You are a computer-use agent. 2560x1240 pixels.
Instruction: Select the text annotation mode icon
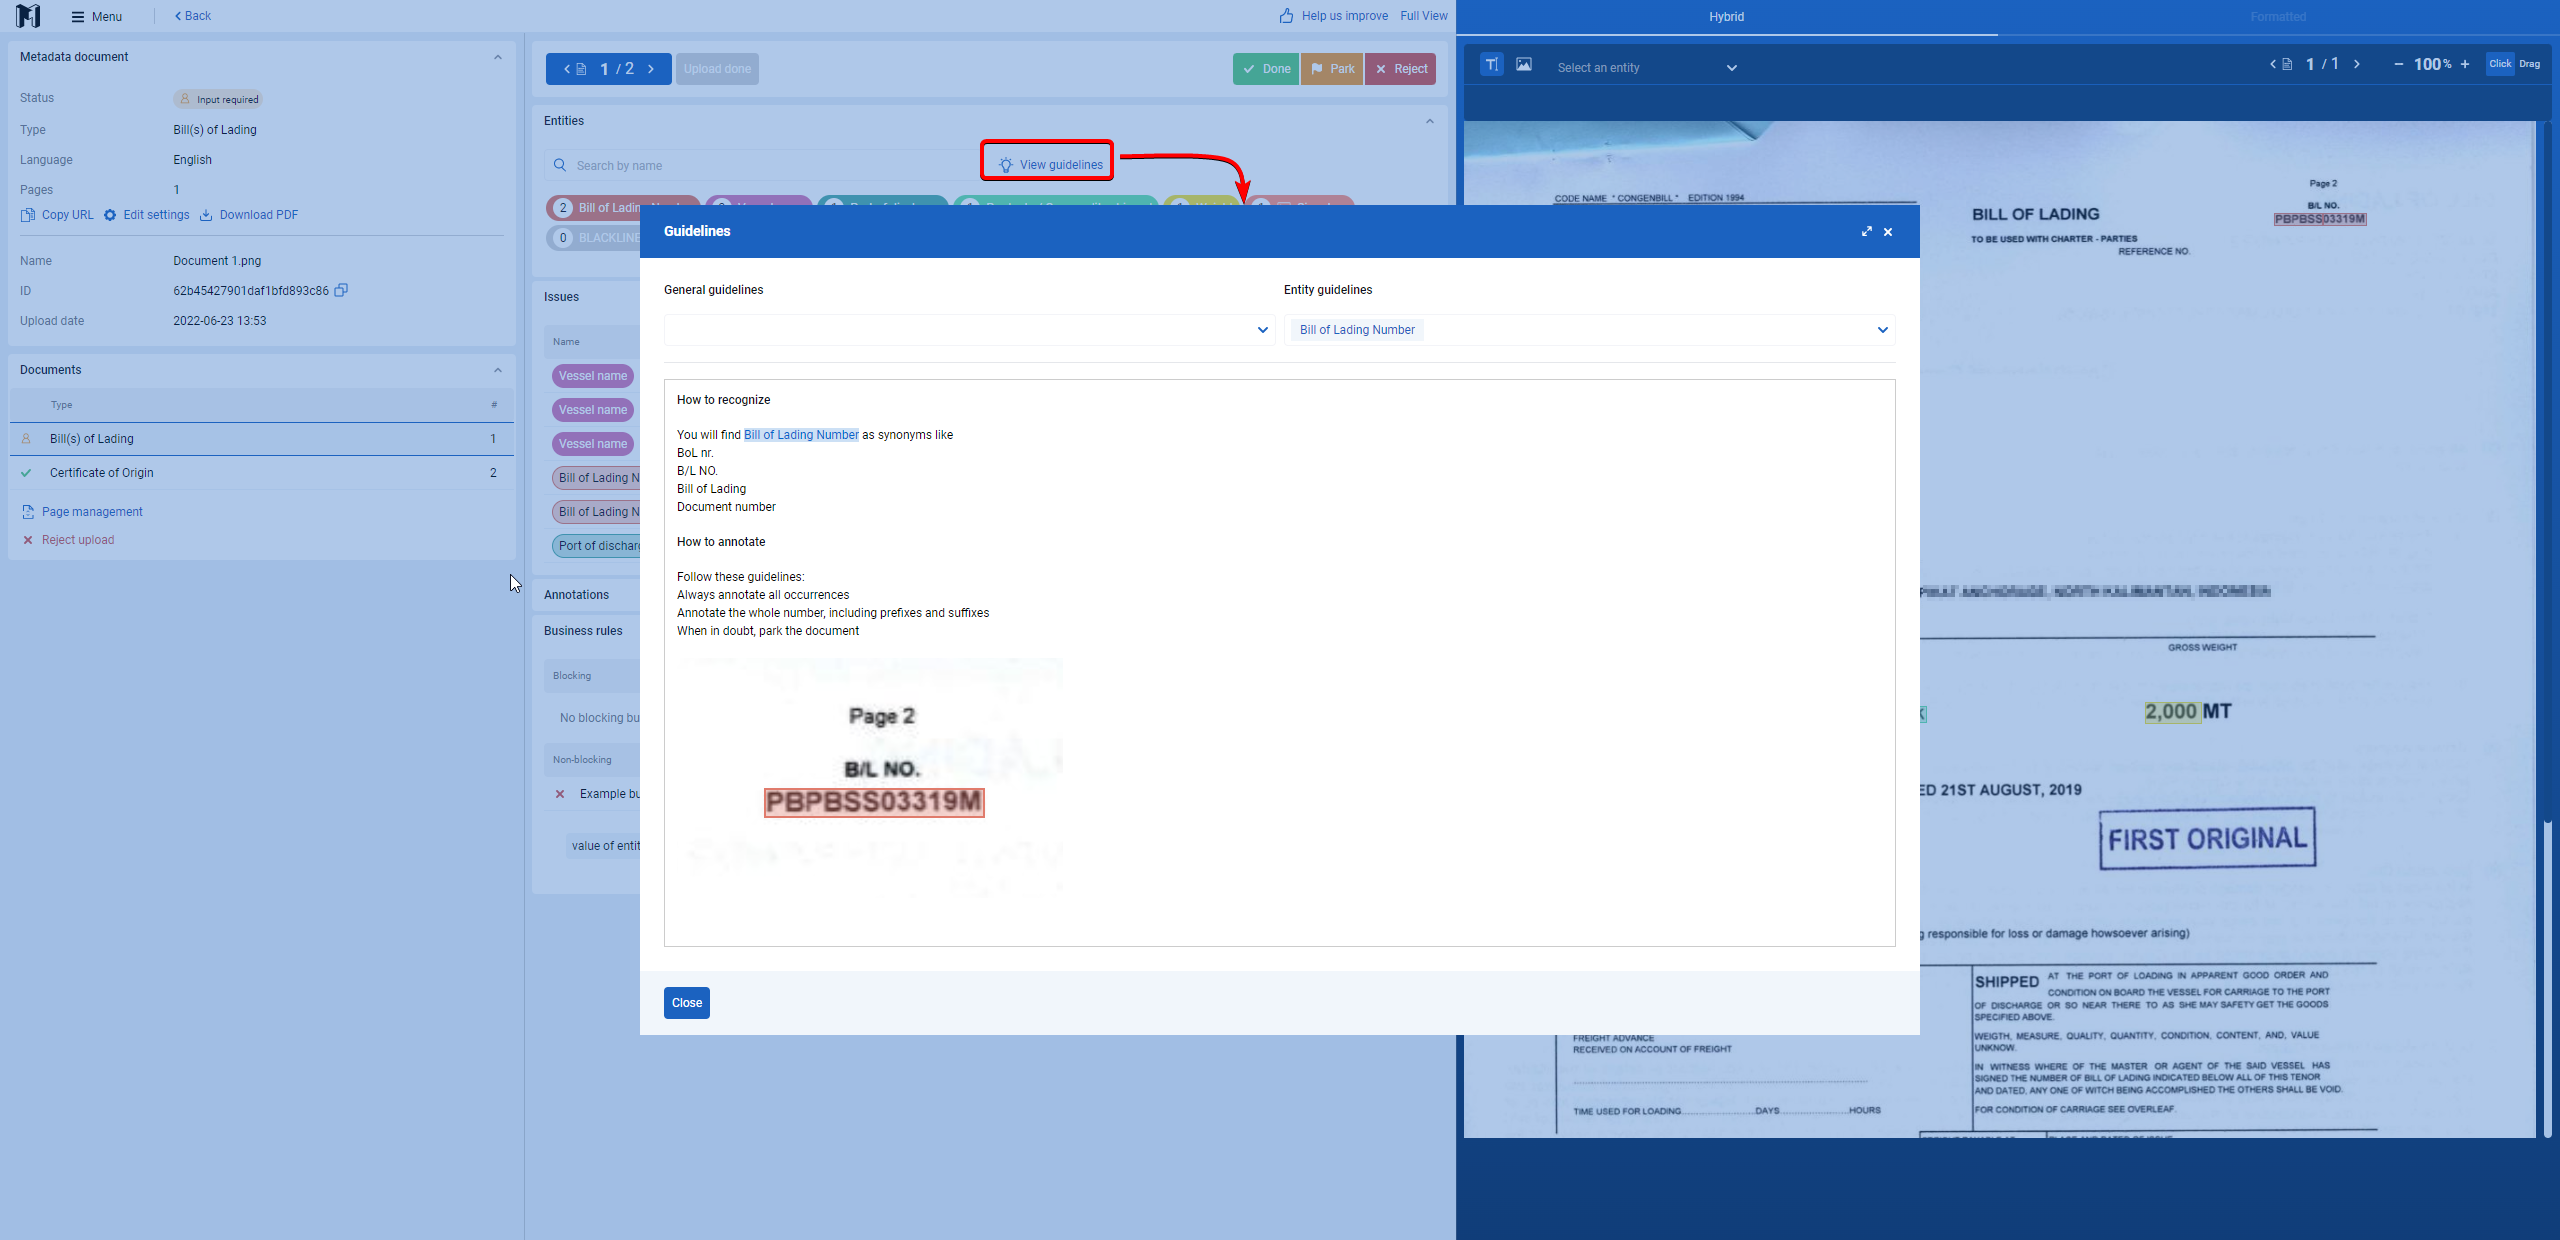click(x=1491, y=65)
